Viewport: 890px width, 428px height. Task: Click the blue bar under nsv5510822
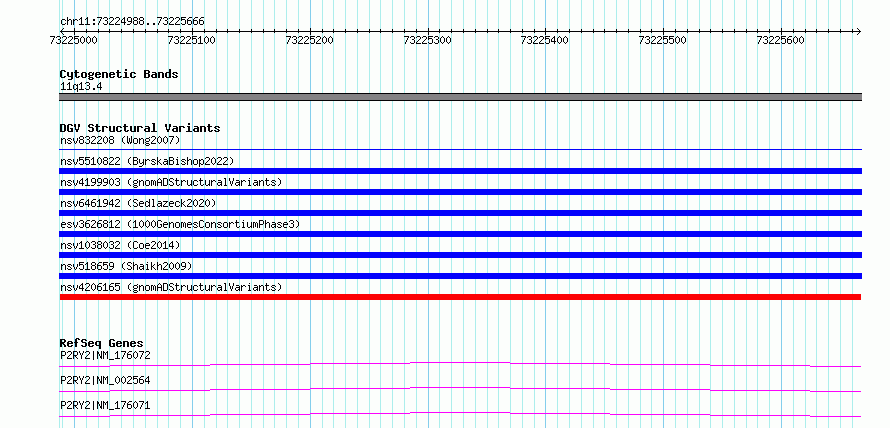461,171
